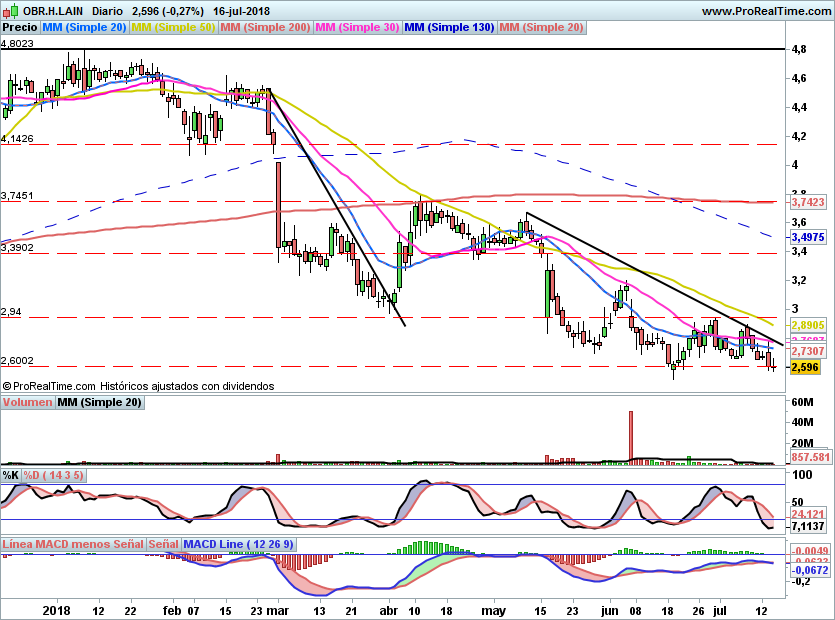Click the 857.581 volume value tag

click(x=806, y=456)
